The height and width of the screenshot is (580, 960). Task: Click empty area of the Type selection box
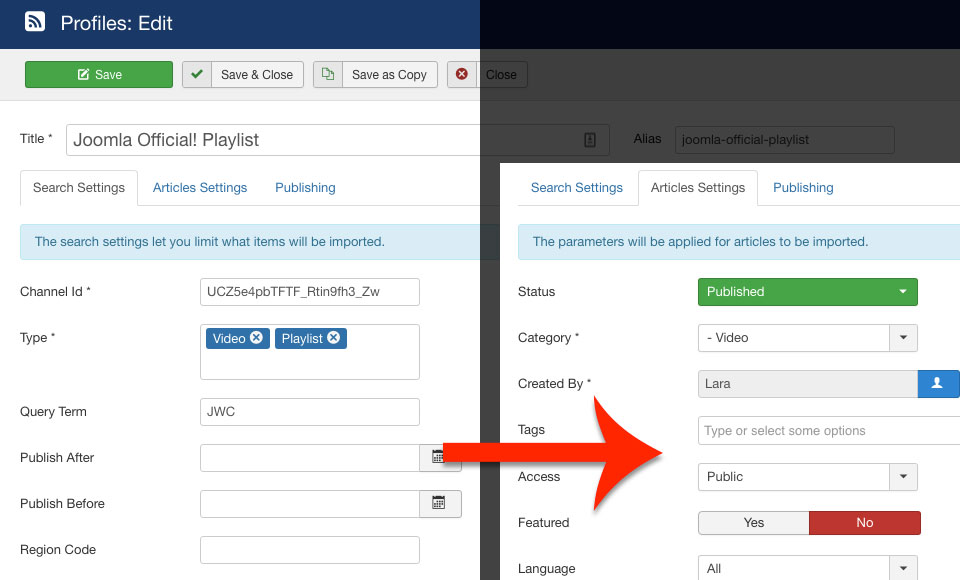point(310,365)
